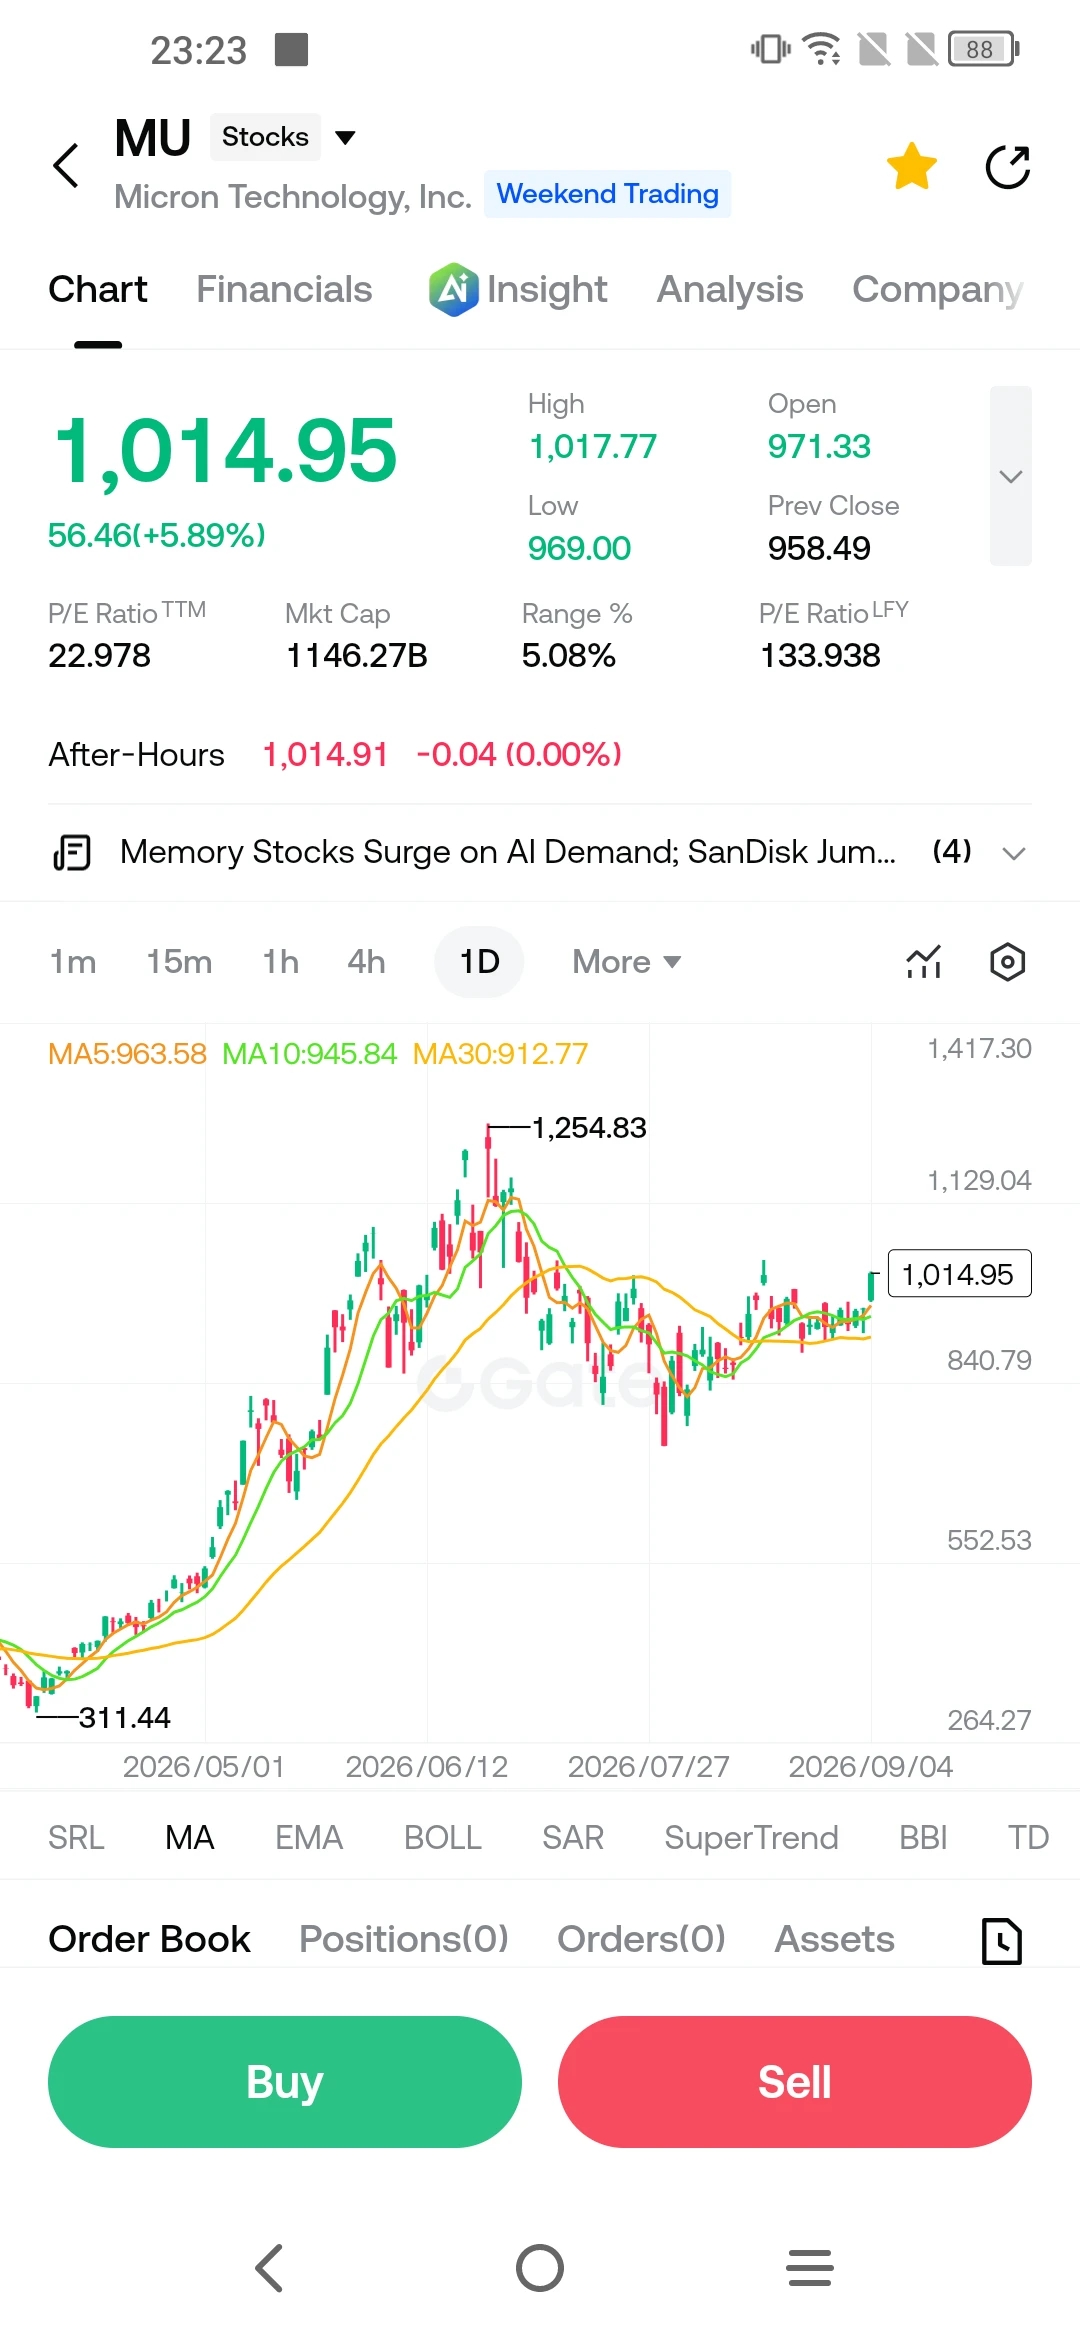1080x2340 pixels.
Task: Tap the battery 88 status icon
Action: [x=983, y=49]
